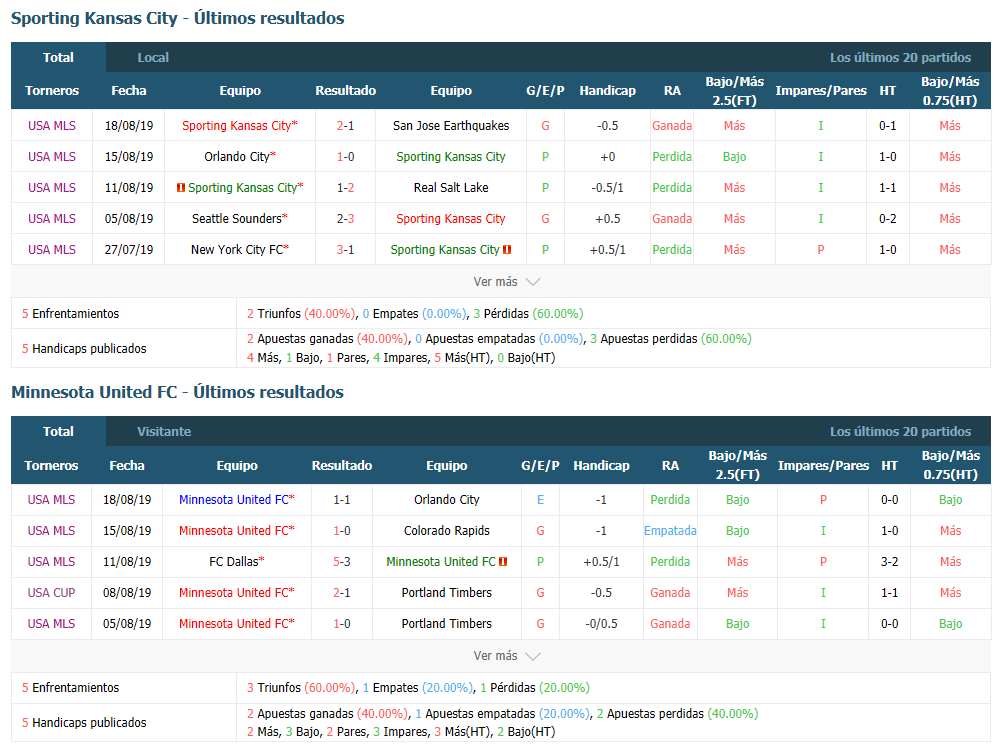Click HT score 0-2 in Seattle Sounders row
The height and width of the screenshot is (746, 1002).
pos(887,219)
